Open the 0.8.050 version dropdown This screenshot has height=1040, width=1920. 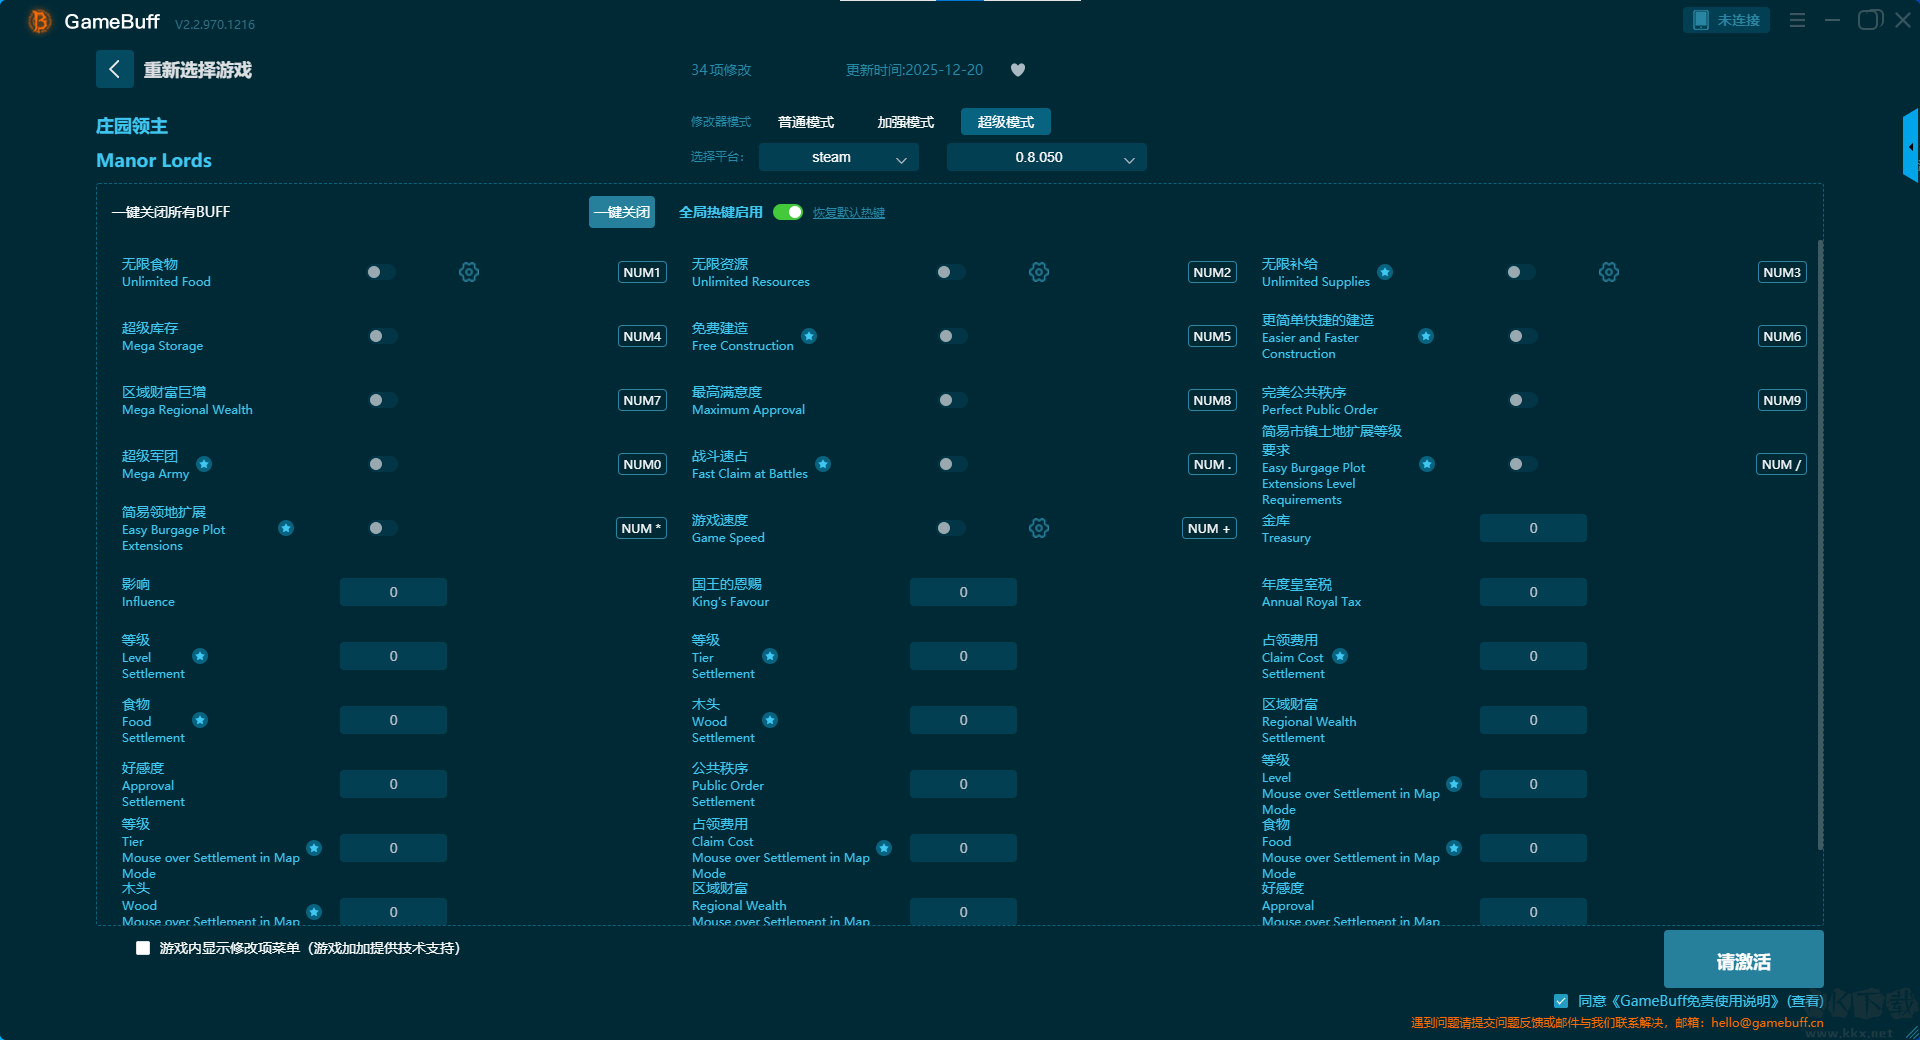tap(1046, 157)
